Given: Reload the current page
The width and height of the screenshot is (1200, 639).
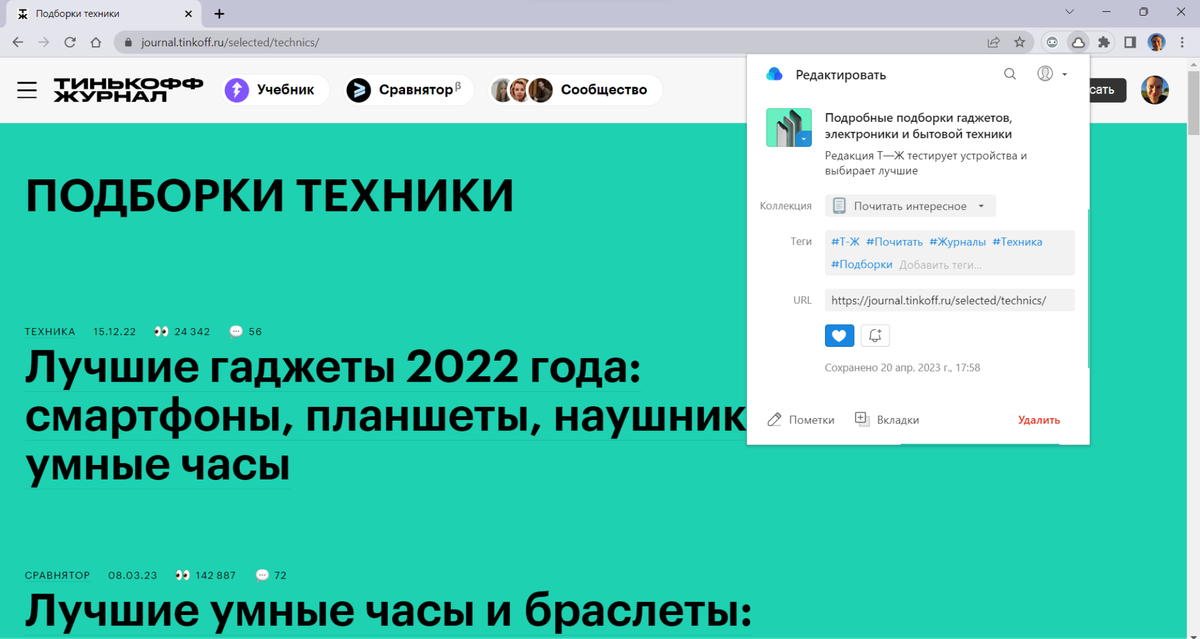Looking at the screenshot, I should [70, 42].
